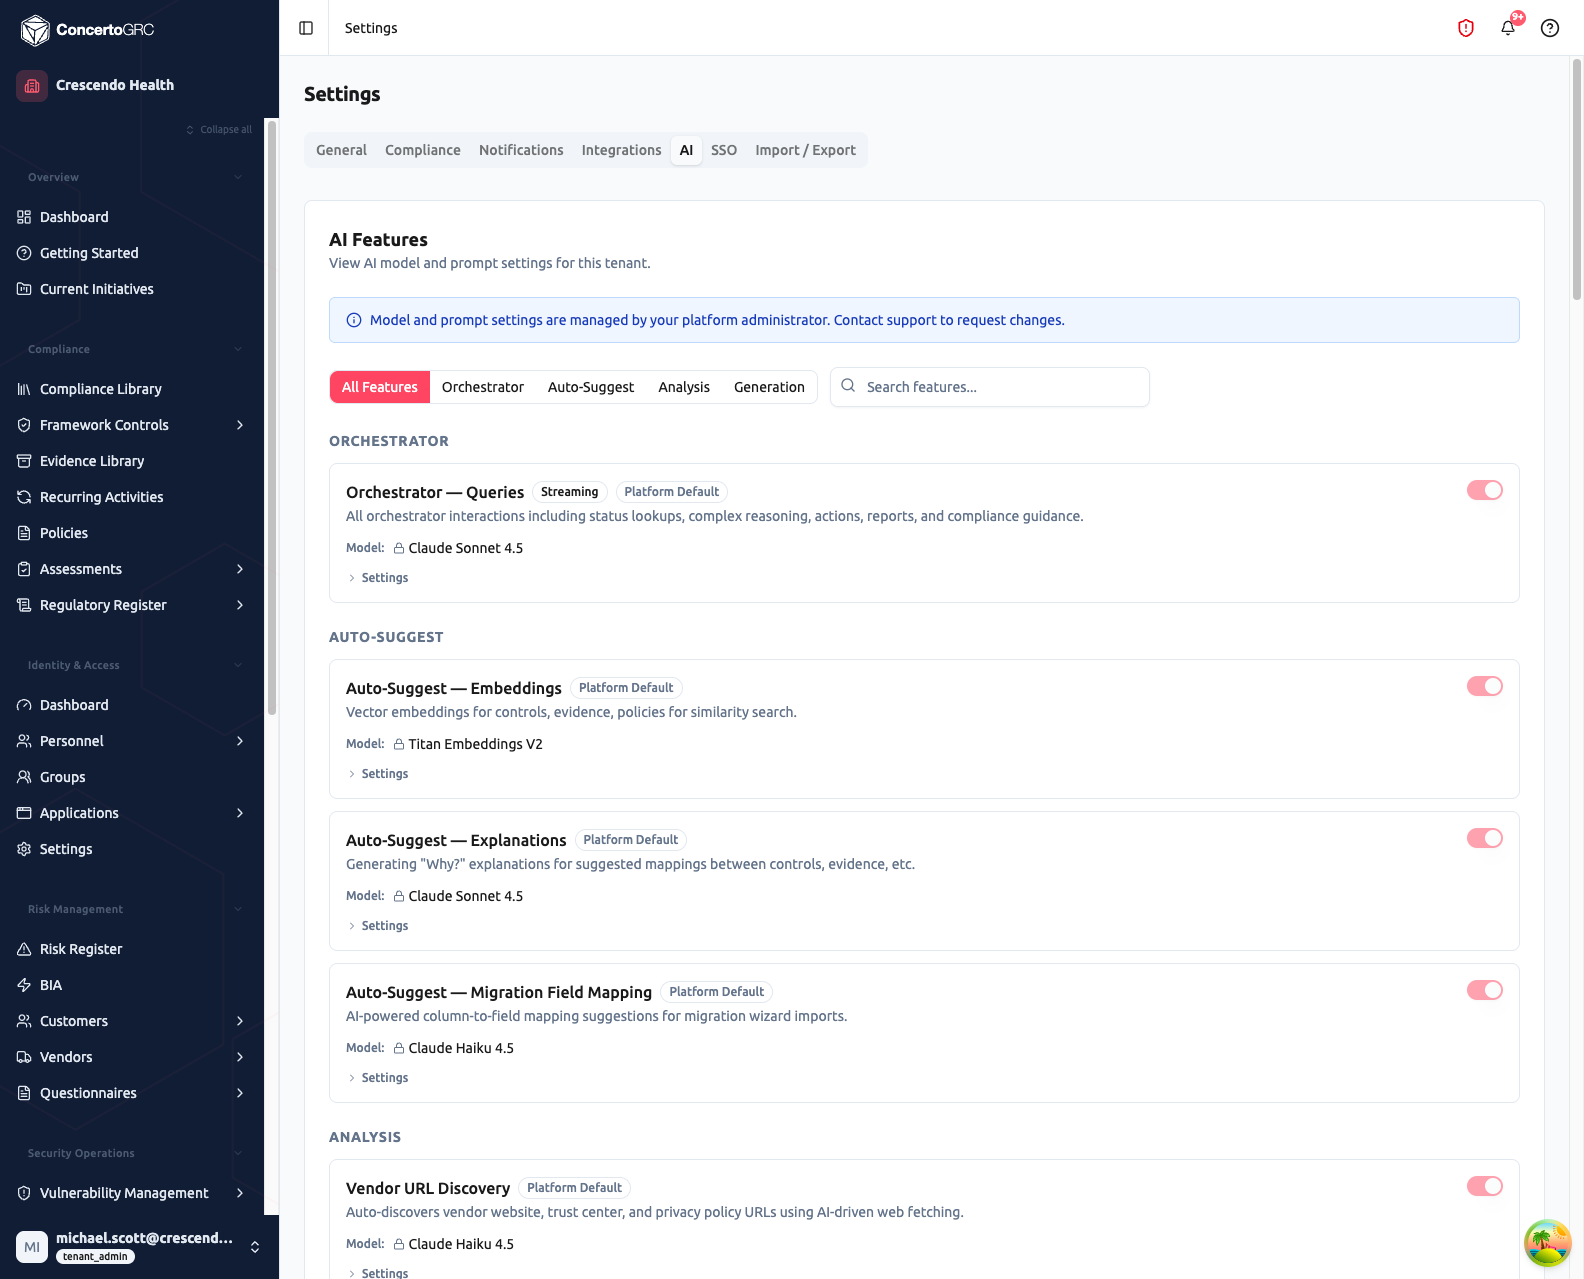Image resolution: width=1584 pixels, height=1279 pixels.
Task: Open Risk Register
Action: point(81,949)
